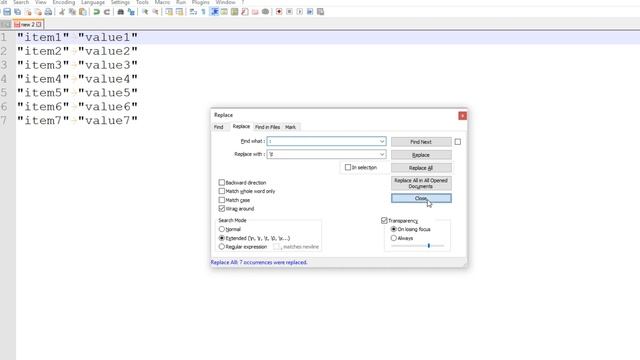Uncheck the Transparency checkbox
This screenshot has width=640, height=360.
coord(384,220)
